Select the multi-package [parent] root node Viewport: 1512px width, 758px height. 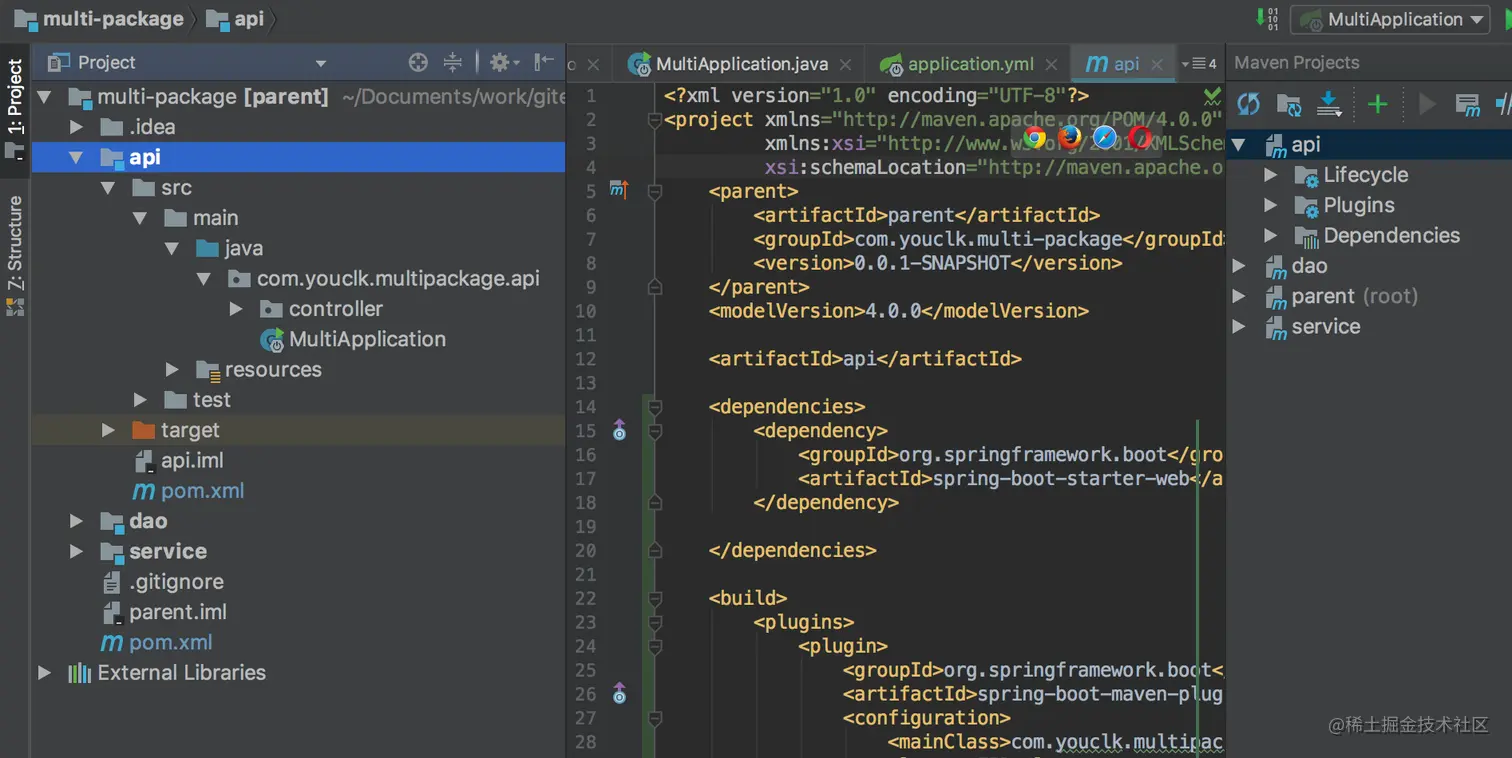pyautogui.click(x=198, y=97)
